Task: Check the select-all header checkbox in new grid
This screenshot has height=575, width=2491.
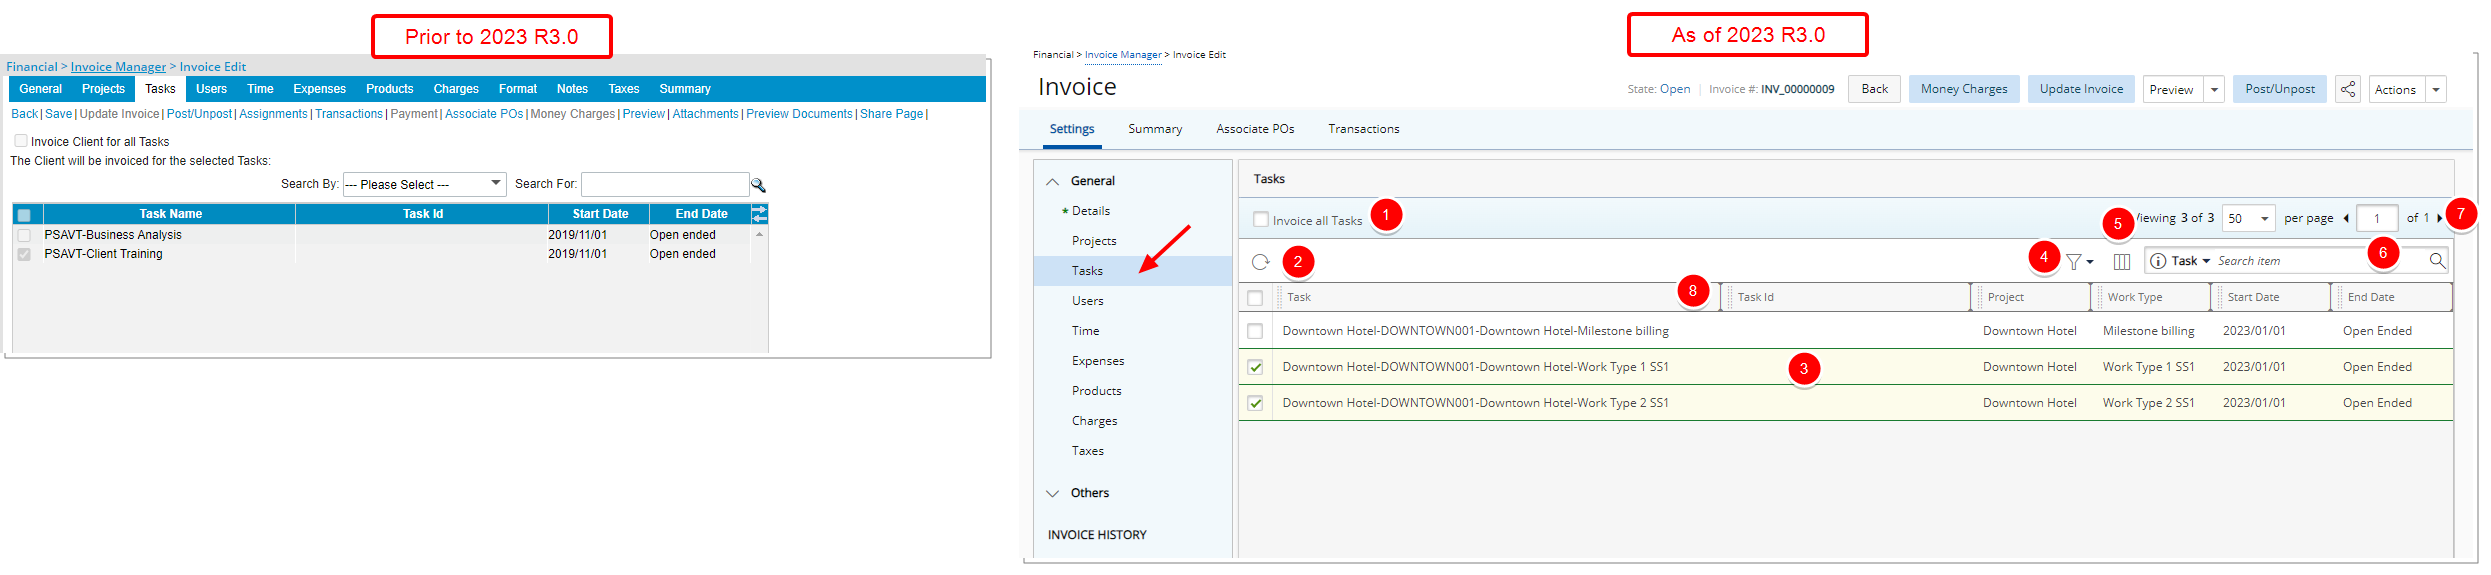Action: pos(1255,298)
